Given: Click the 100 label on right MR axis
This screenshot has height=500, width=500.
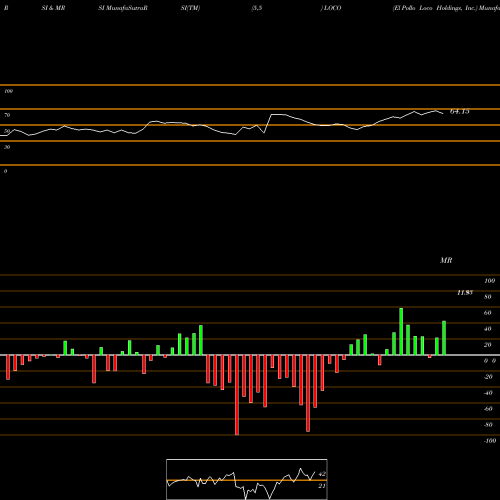Looking at the screenshot, I should (489, 281).
